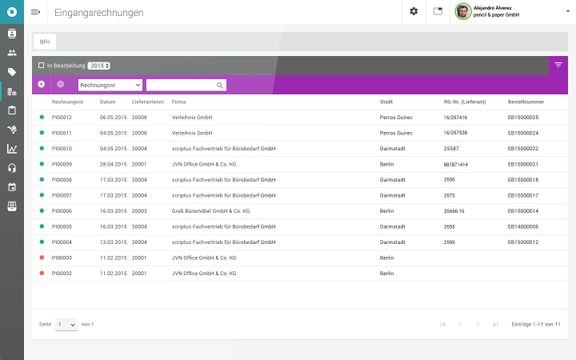This screenshot has height=360, width=576.
Task: Open the filter icon on the right
Action: [558, 65]
